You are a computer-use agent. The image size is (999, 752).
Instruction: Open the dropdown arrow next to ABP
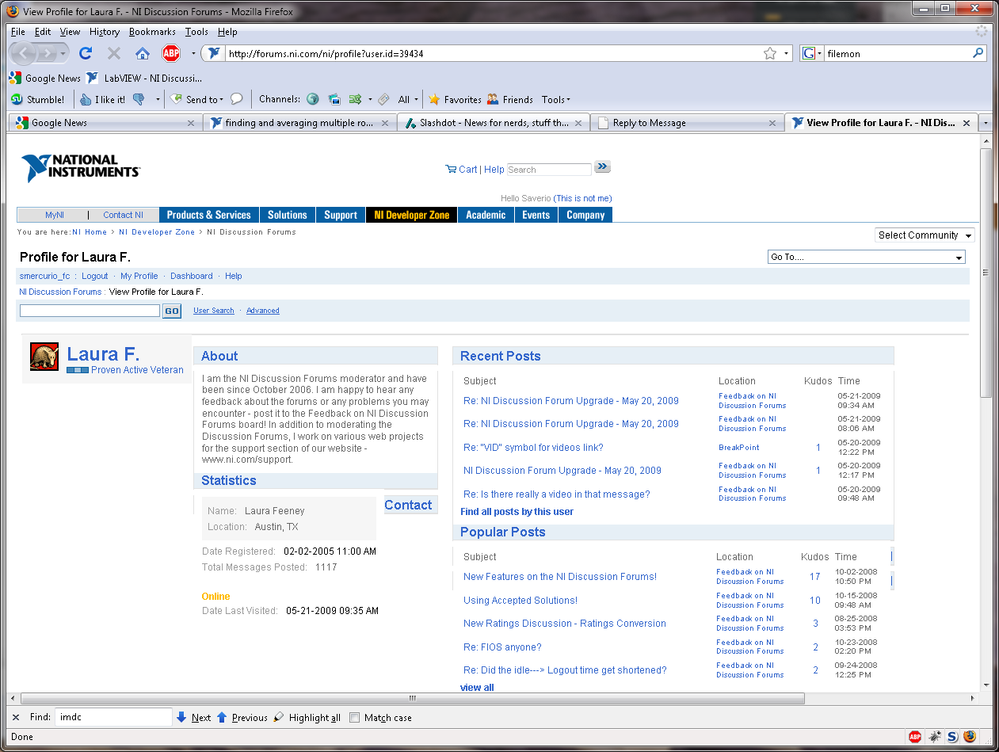(x=193, y=54)
